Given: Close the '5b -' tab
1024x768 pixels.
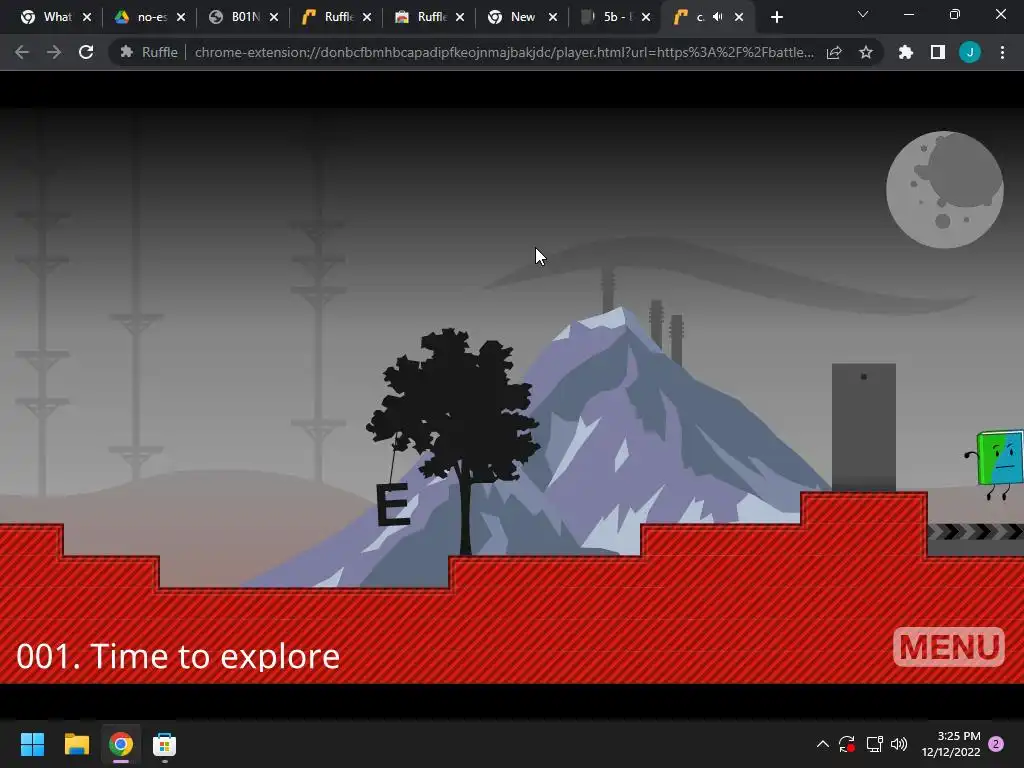Looking at the screenshot, I should coord(646,18).
